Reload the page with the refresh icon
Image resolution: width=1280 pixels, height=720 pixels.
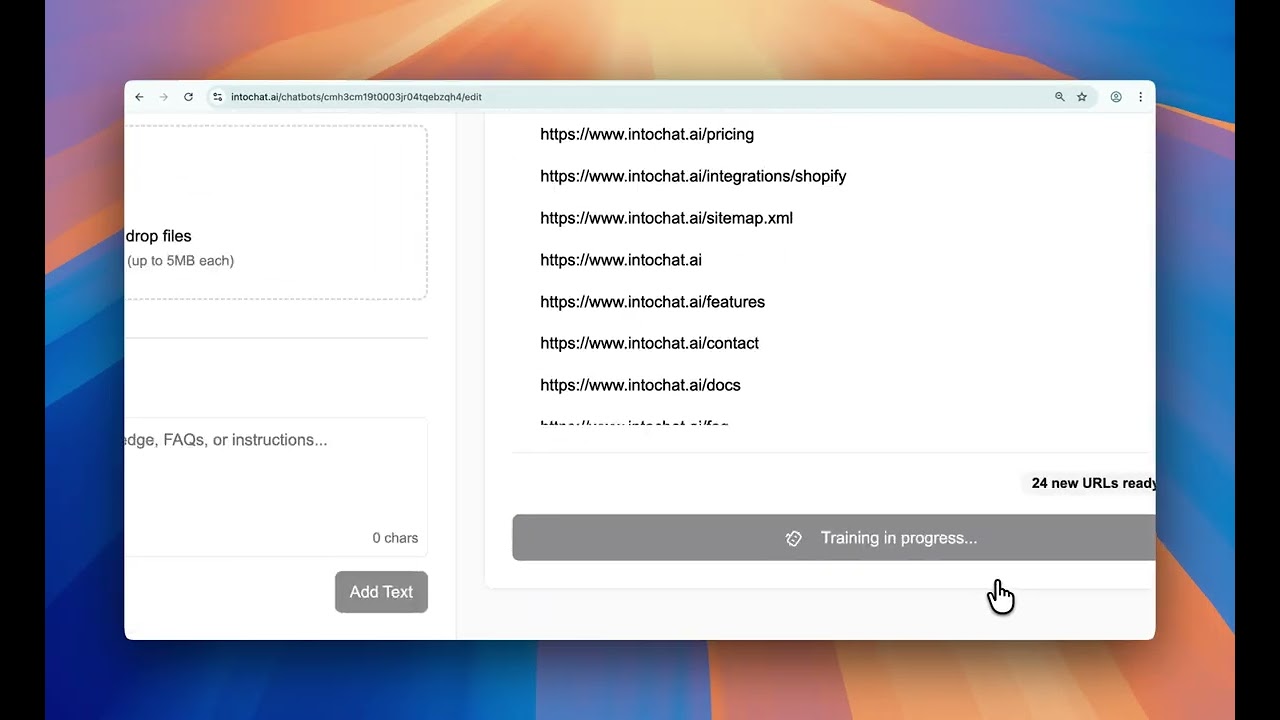pyautogui.click(x=188, y=97)
